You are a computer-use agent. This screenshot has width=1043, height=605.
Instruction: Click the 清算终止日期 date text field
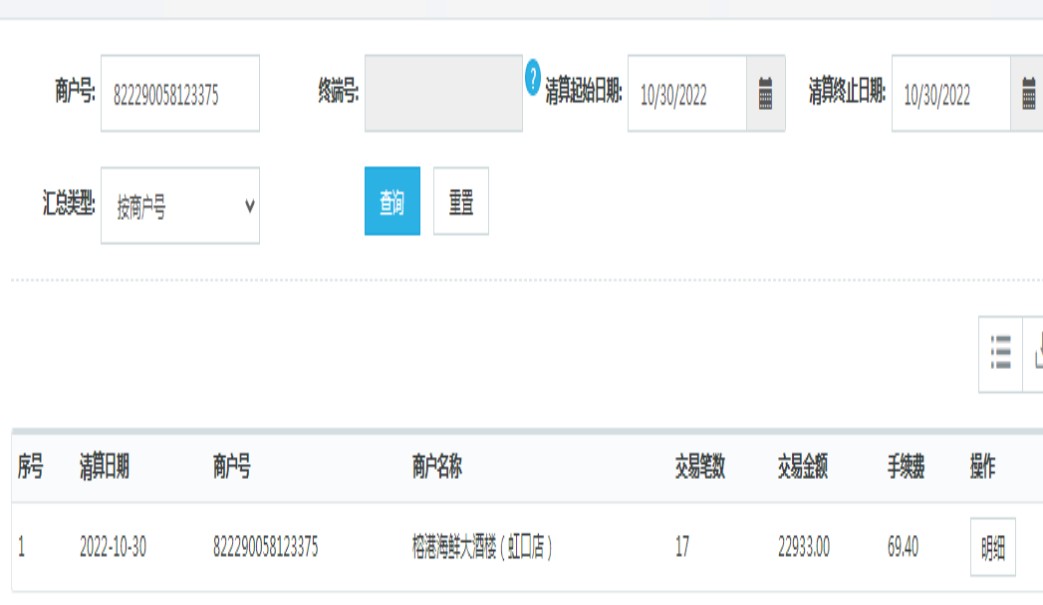click(950, 94)
